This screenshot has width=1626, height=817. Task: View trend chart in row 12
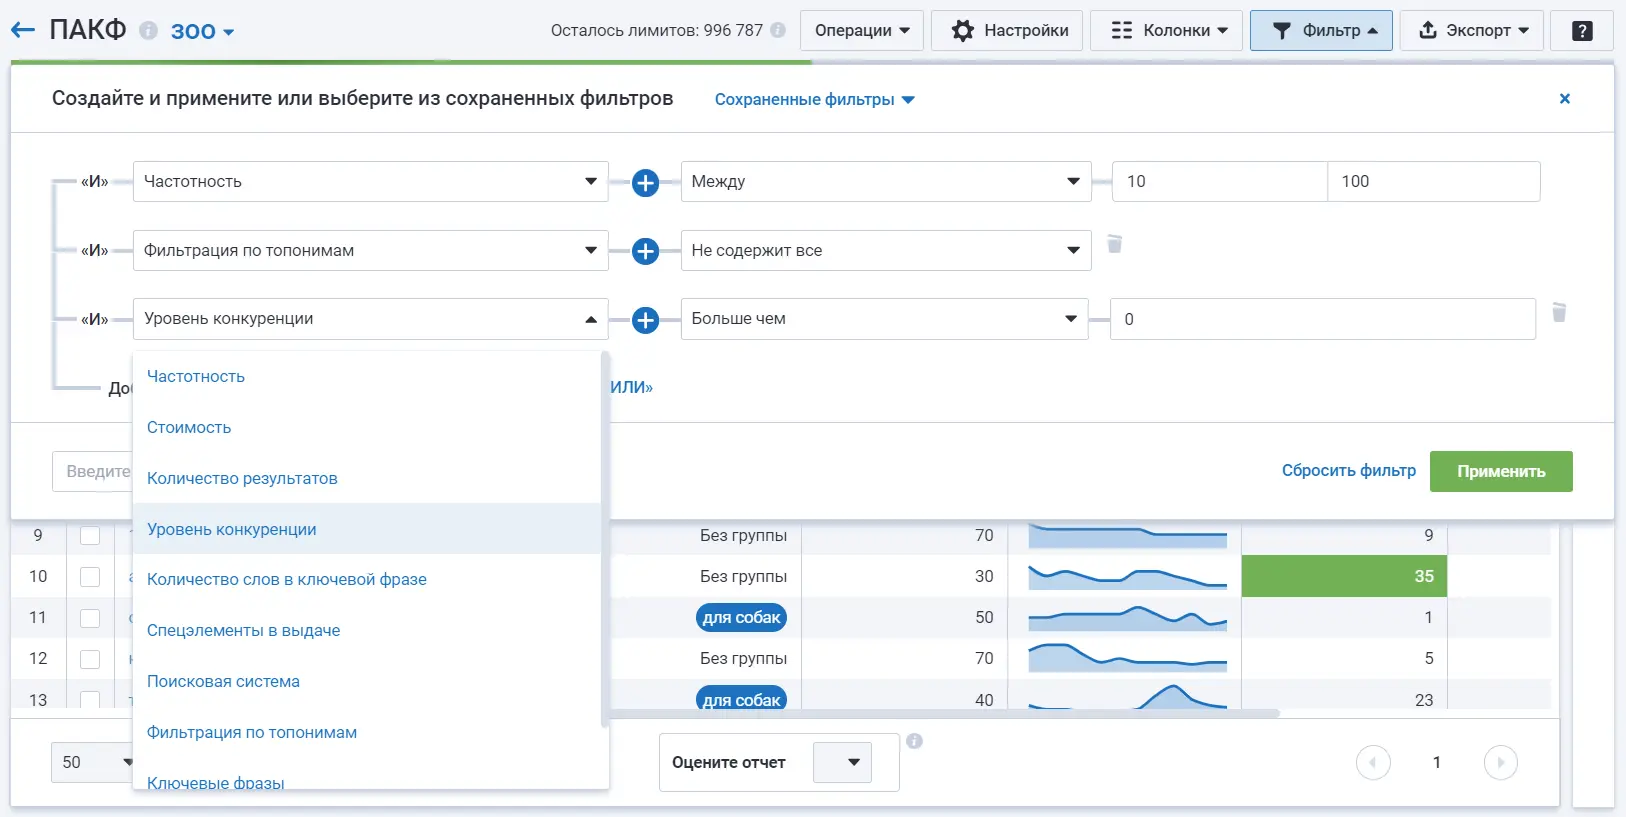[1127, 658]
